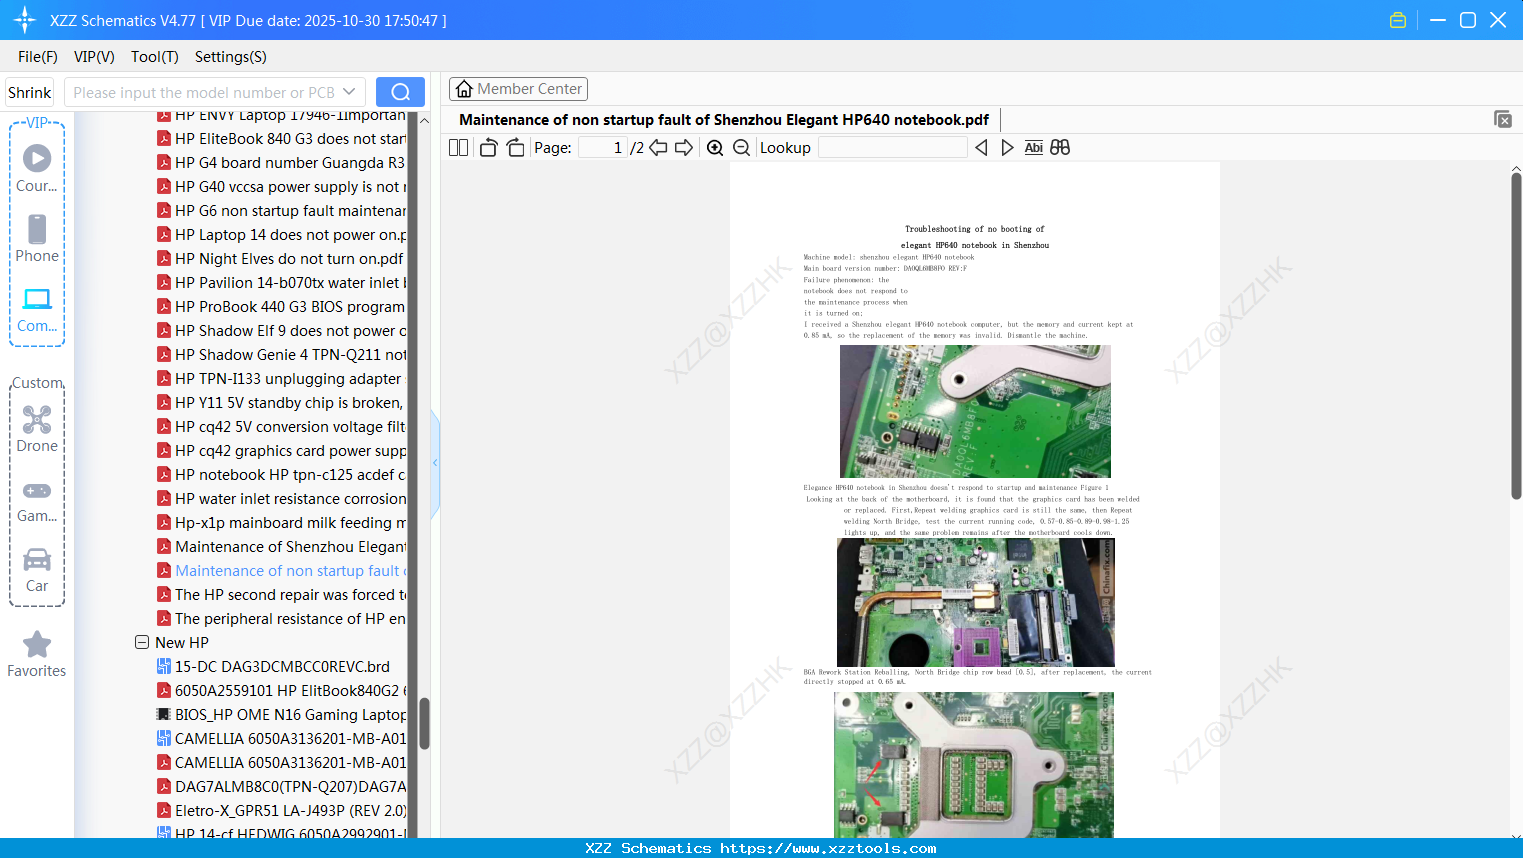This screenshot has width=1523, height=858.
Task: Open HP EliteBook 840 G3 file
Action: (x=281, y=139)
